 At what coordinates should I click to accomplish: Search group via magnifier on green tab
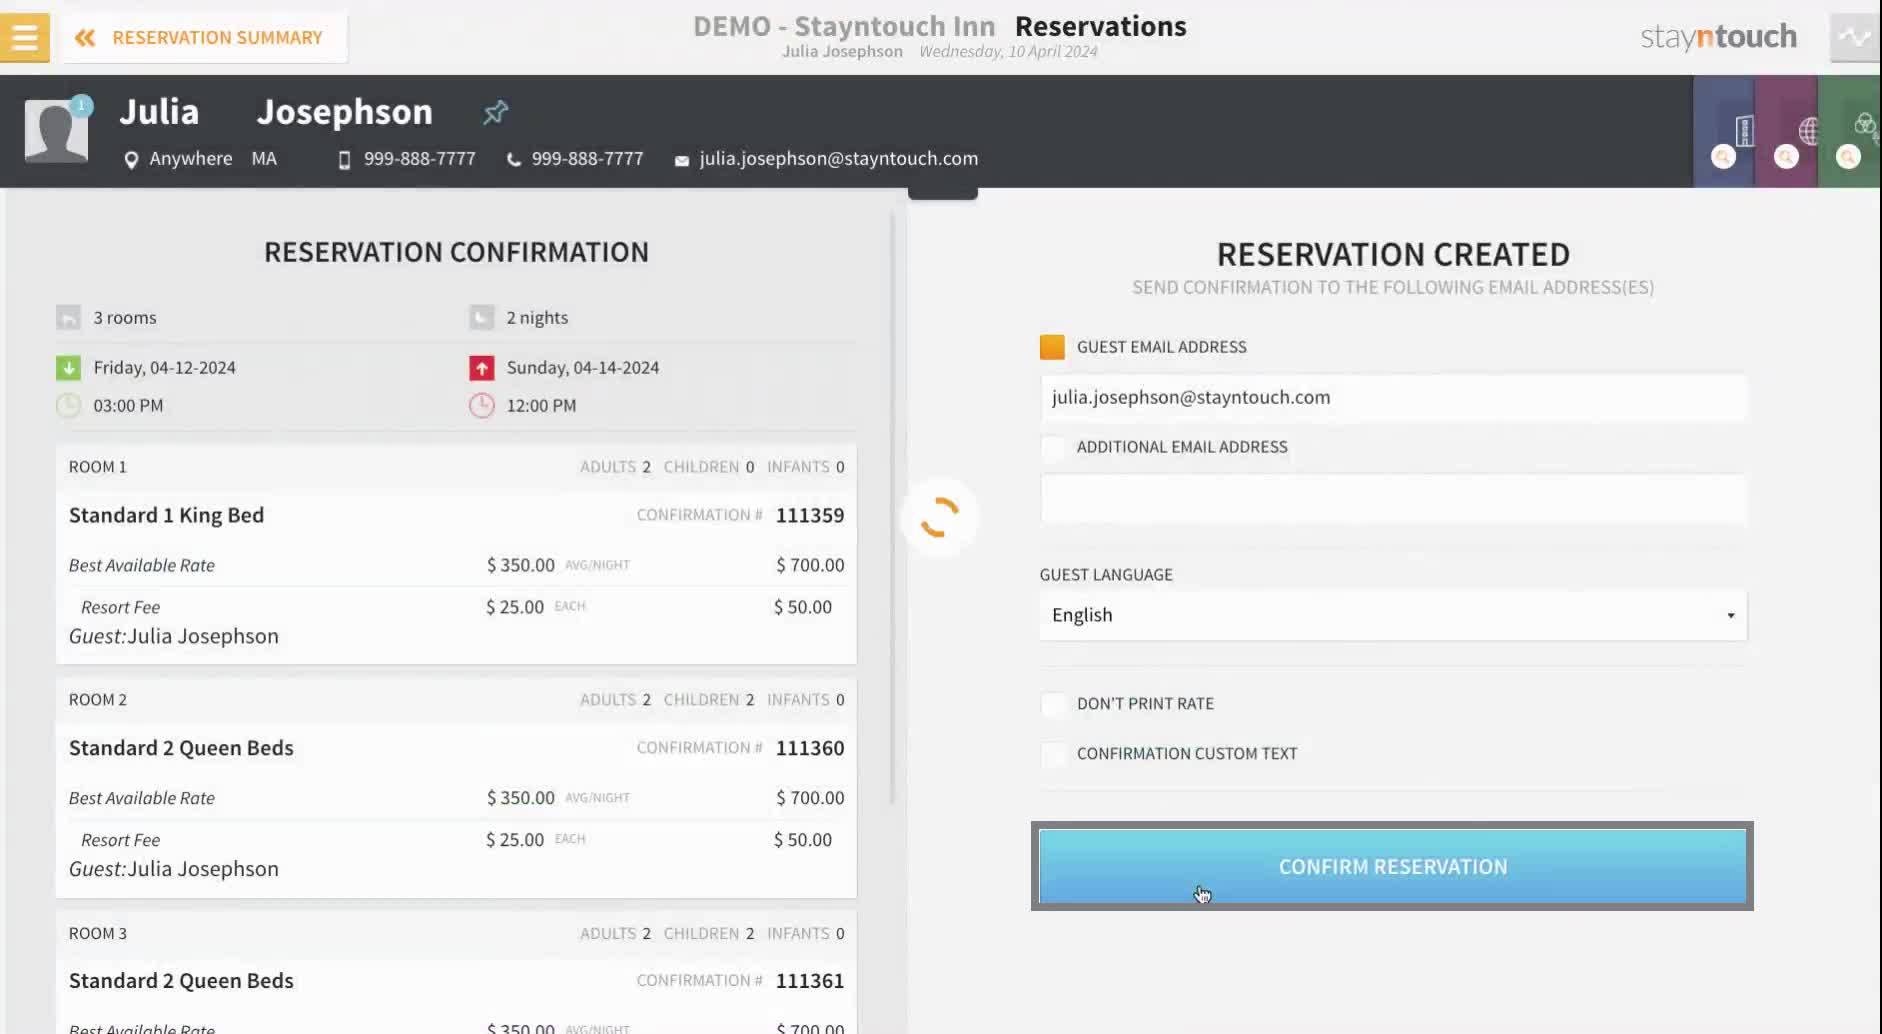[x=1848, y=157]
